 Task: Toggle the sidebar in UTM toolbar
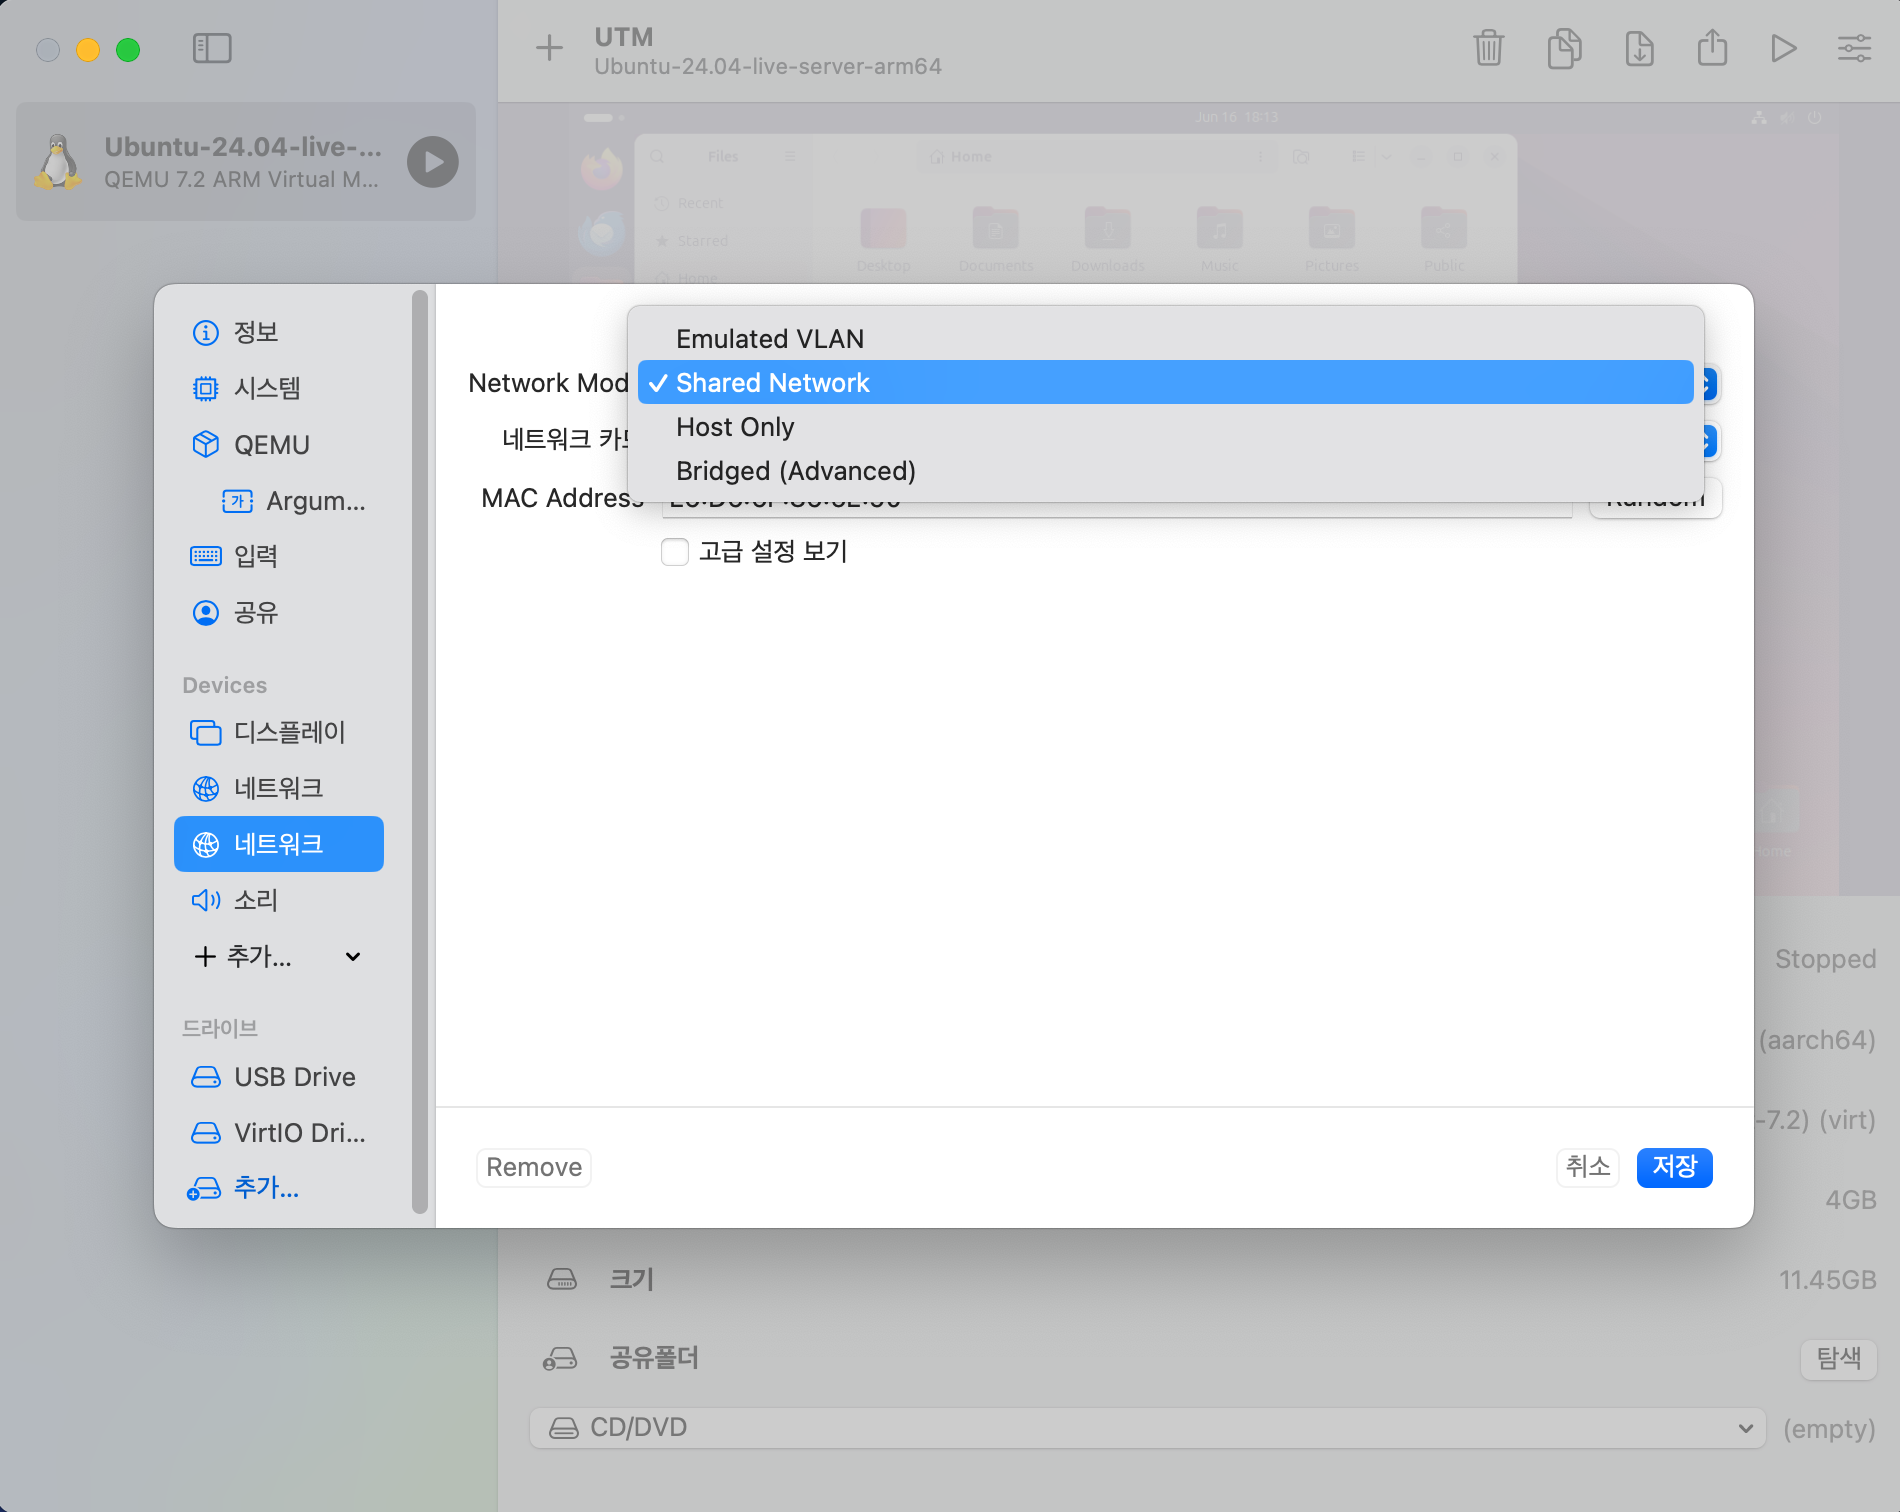pyautogui.click(x=212, y=48)
